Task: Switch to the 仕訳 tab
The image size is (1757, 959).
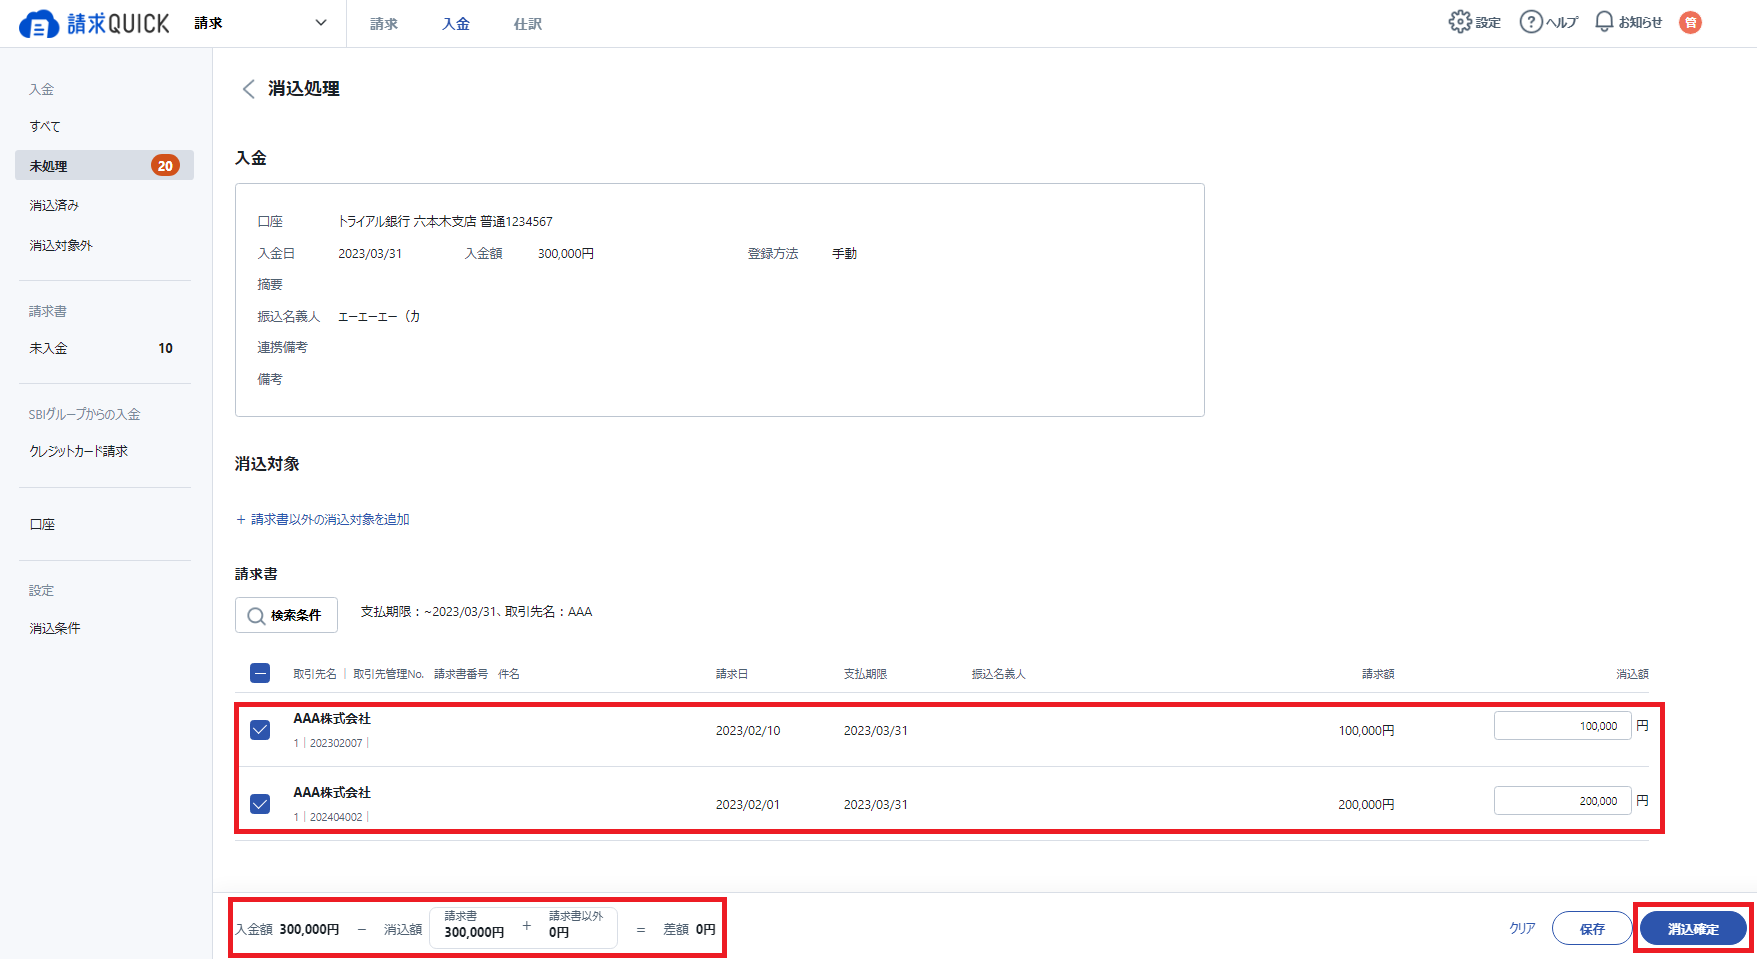Action: [527, 24]
